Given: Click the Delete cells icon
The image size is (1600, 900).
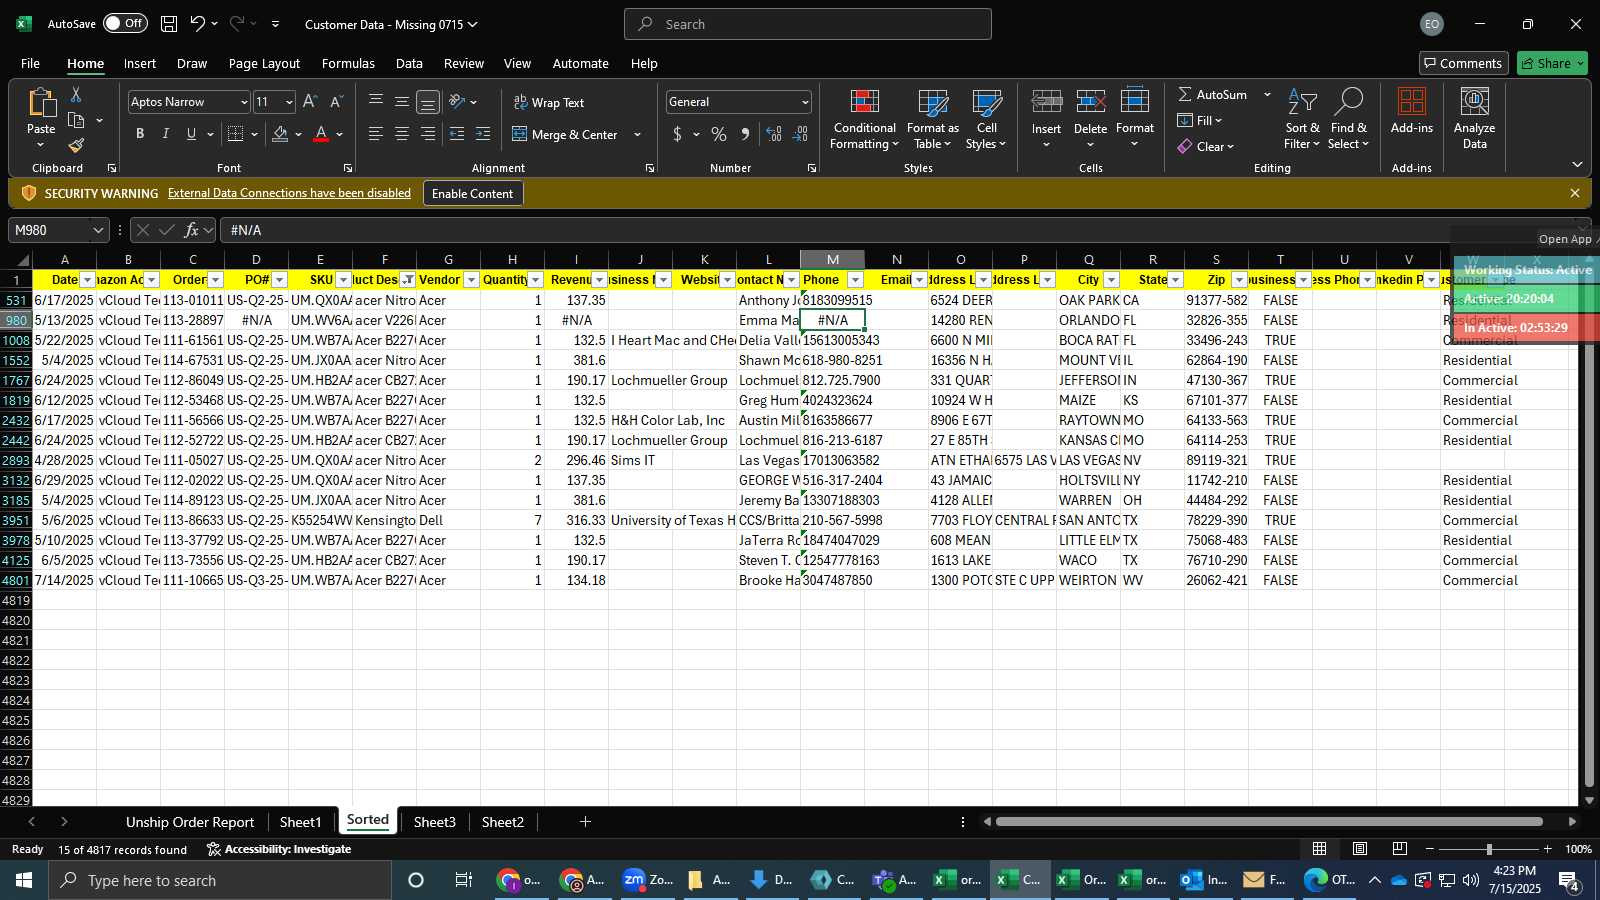Looking at the screenshot, I should (x=1090, y=102).
